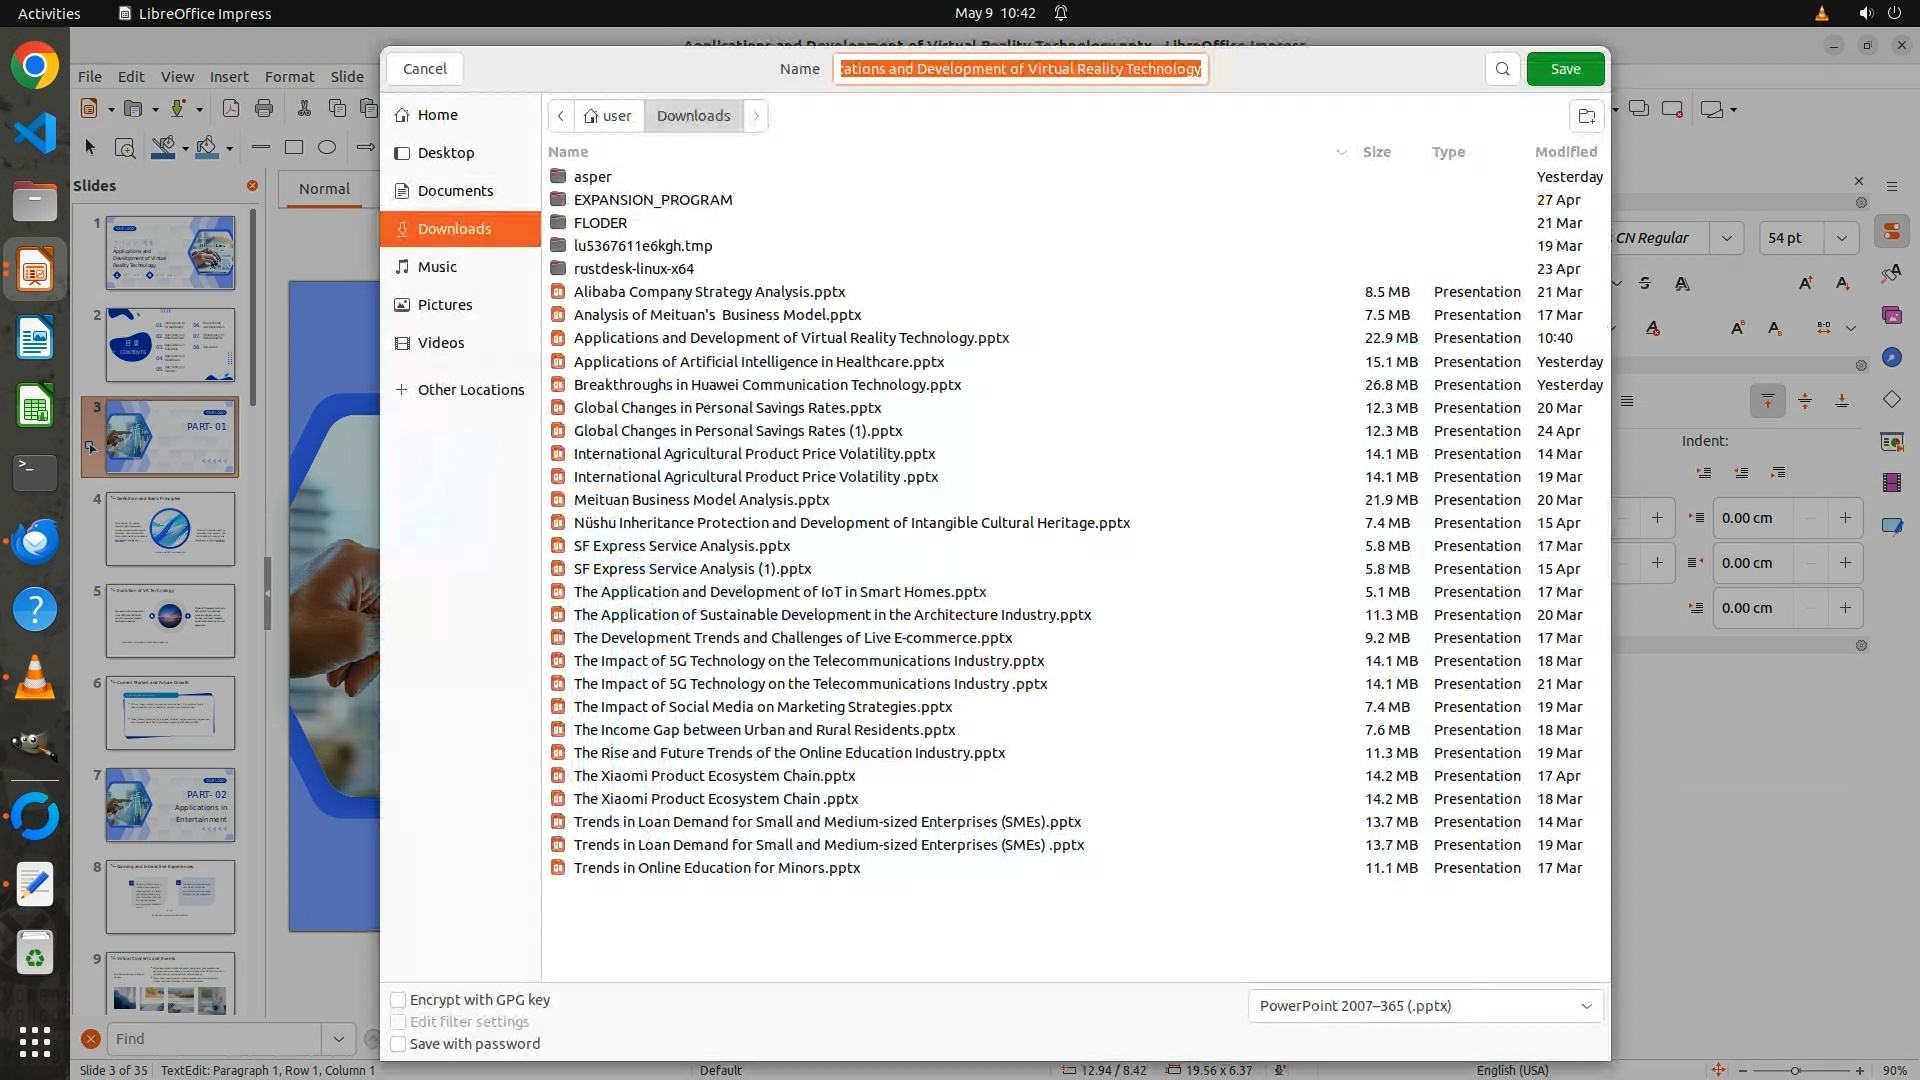Open the Format menu
The width and height of the screenshot is (1920, 1080).
coord(289,77)
